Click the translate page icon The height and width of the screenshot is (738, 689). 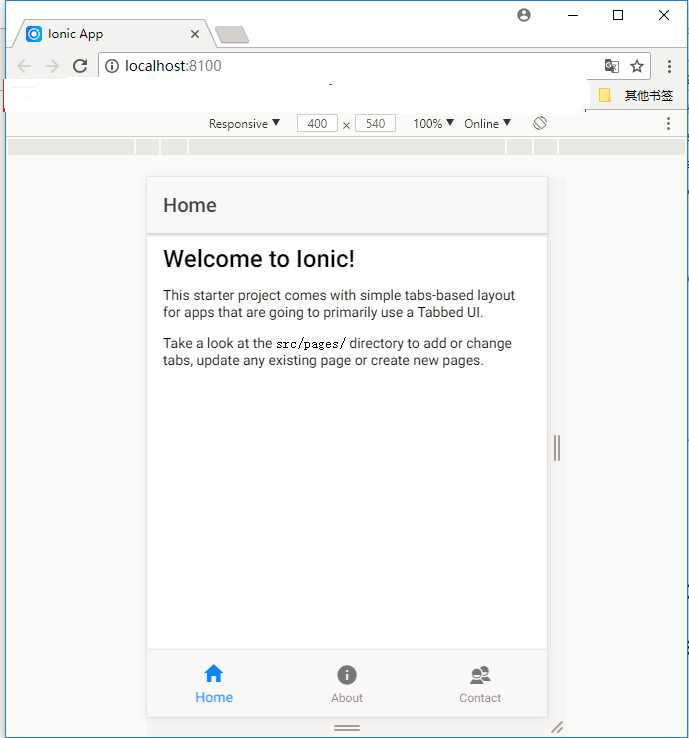611,66
